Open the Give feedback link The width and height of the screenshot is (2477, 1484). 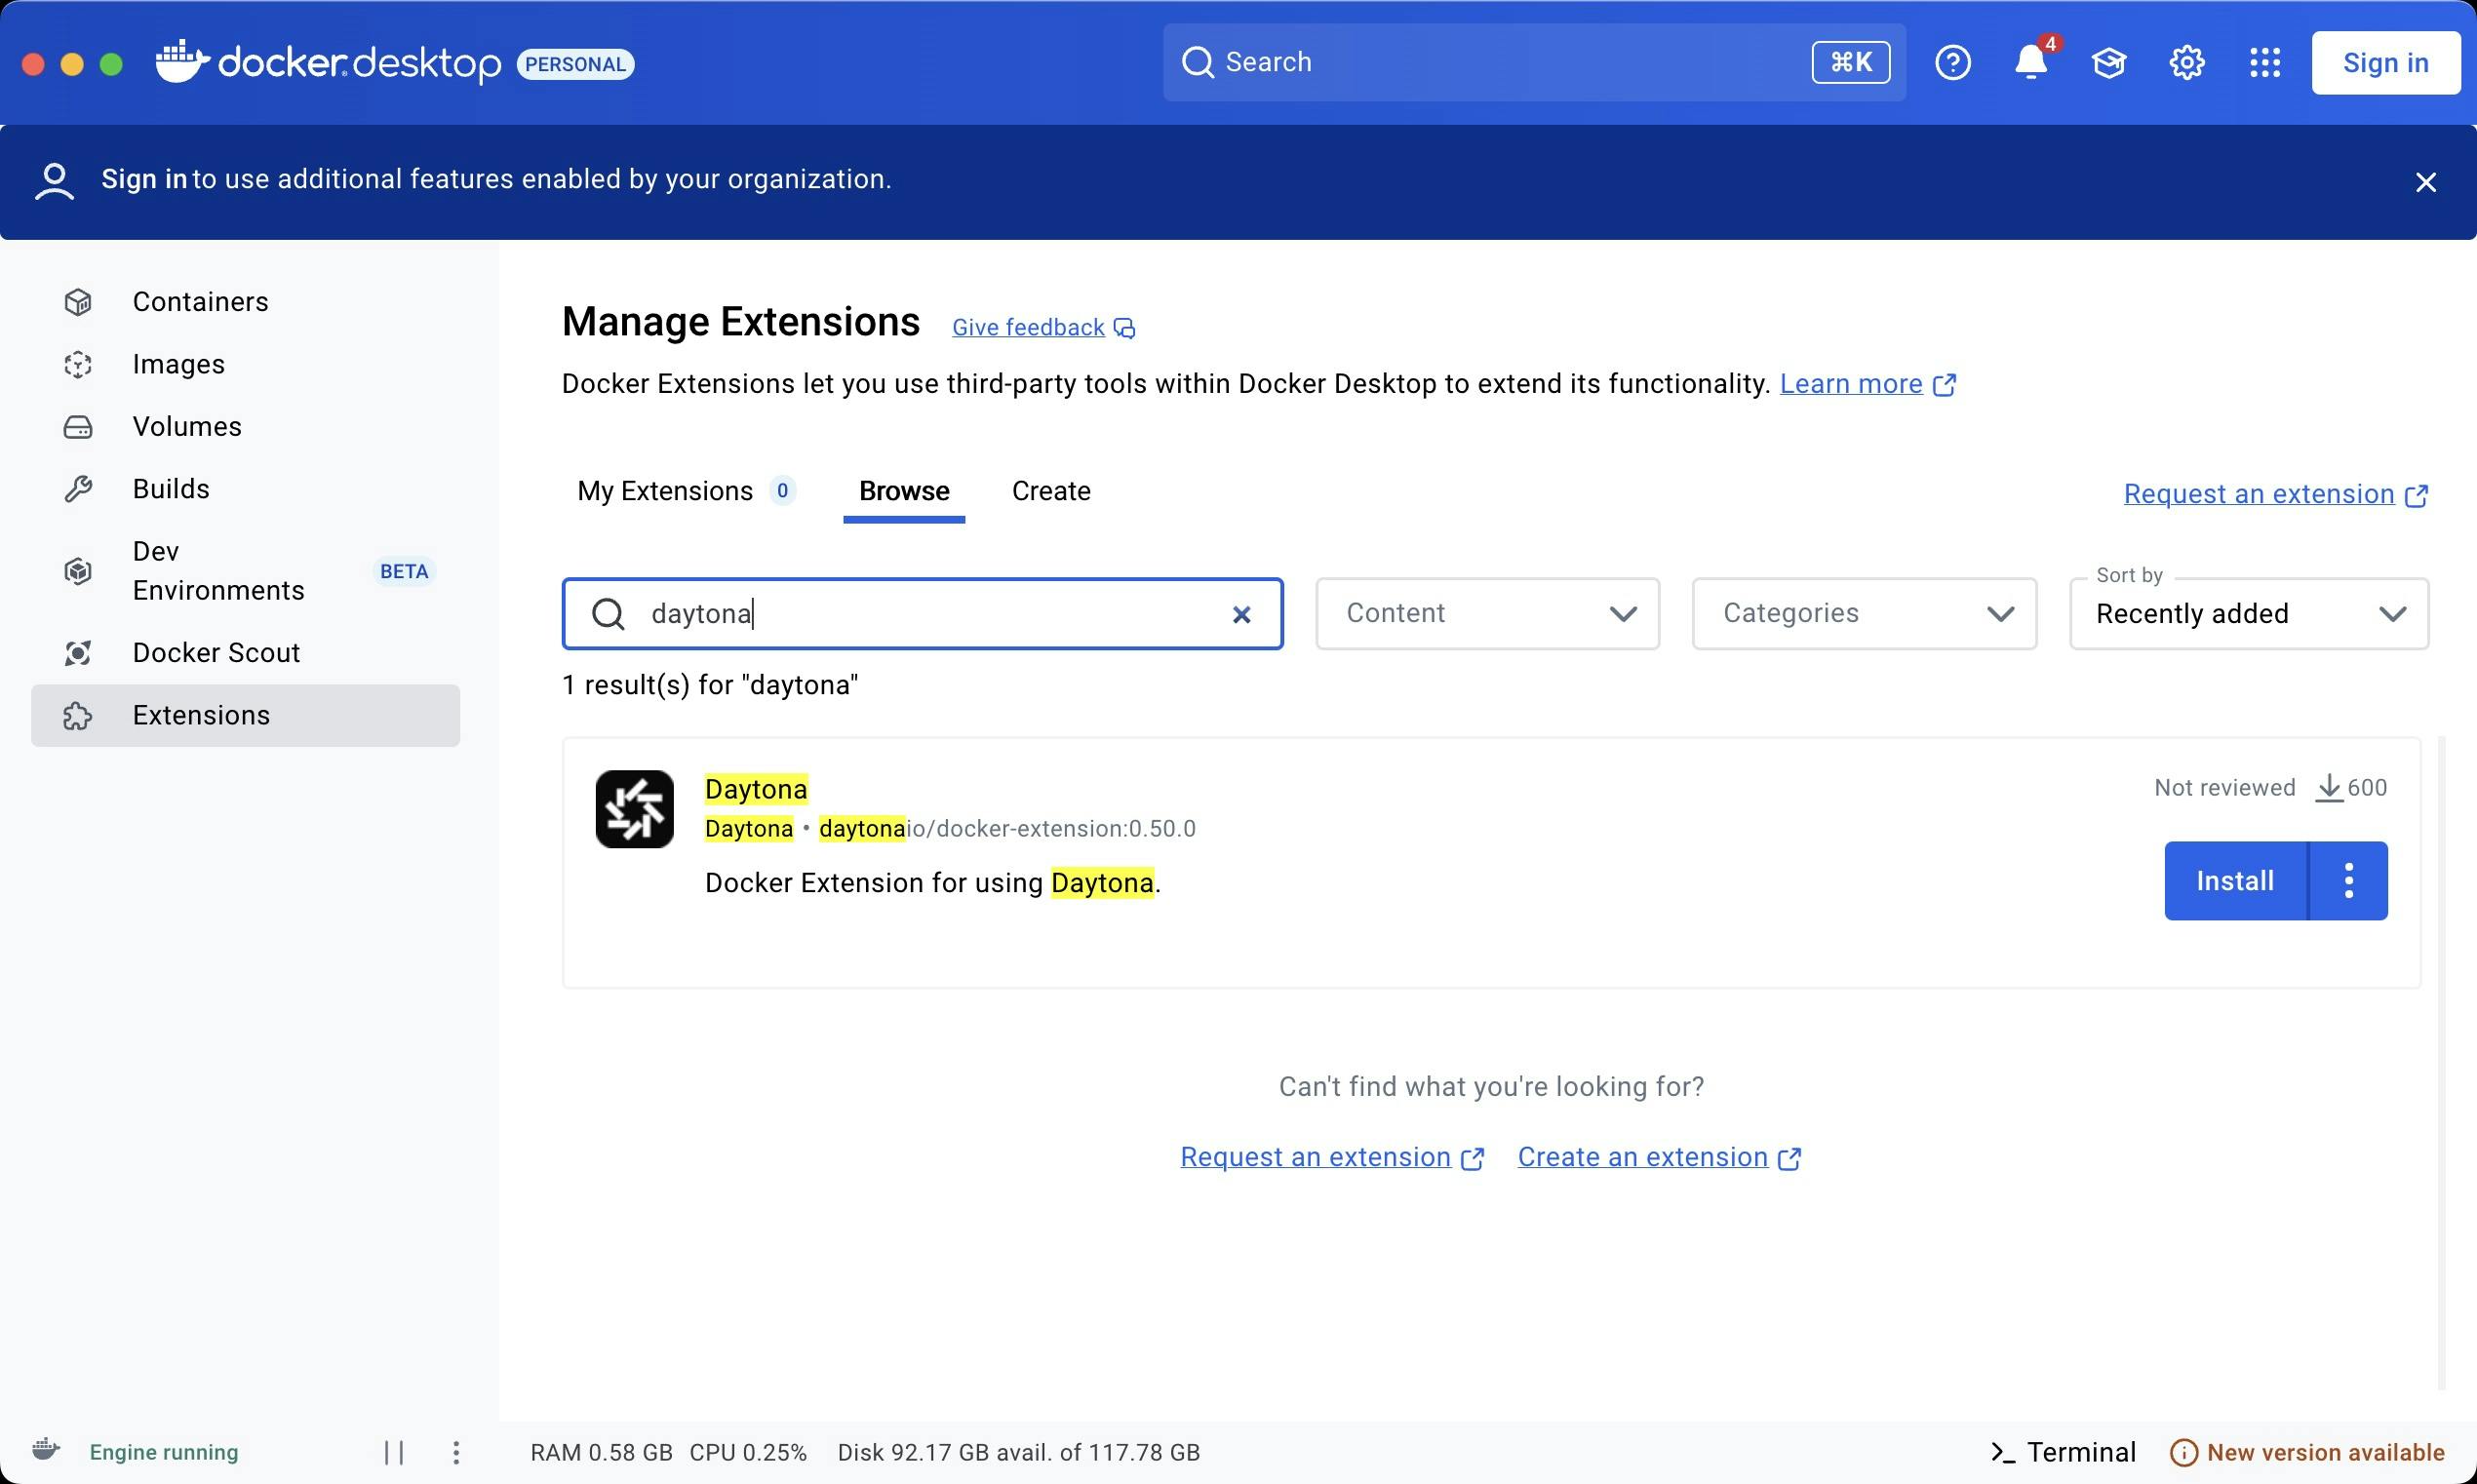click(x=1028, y=328)
